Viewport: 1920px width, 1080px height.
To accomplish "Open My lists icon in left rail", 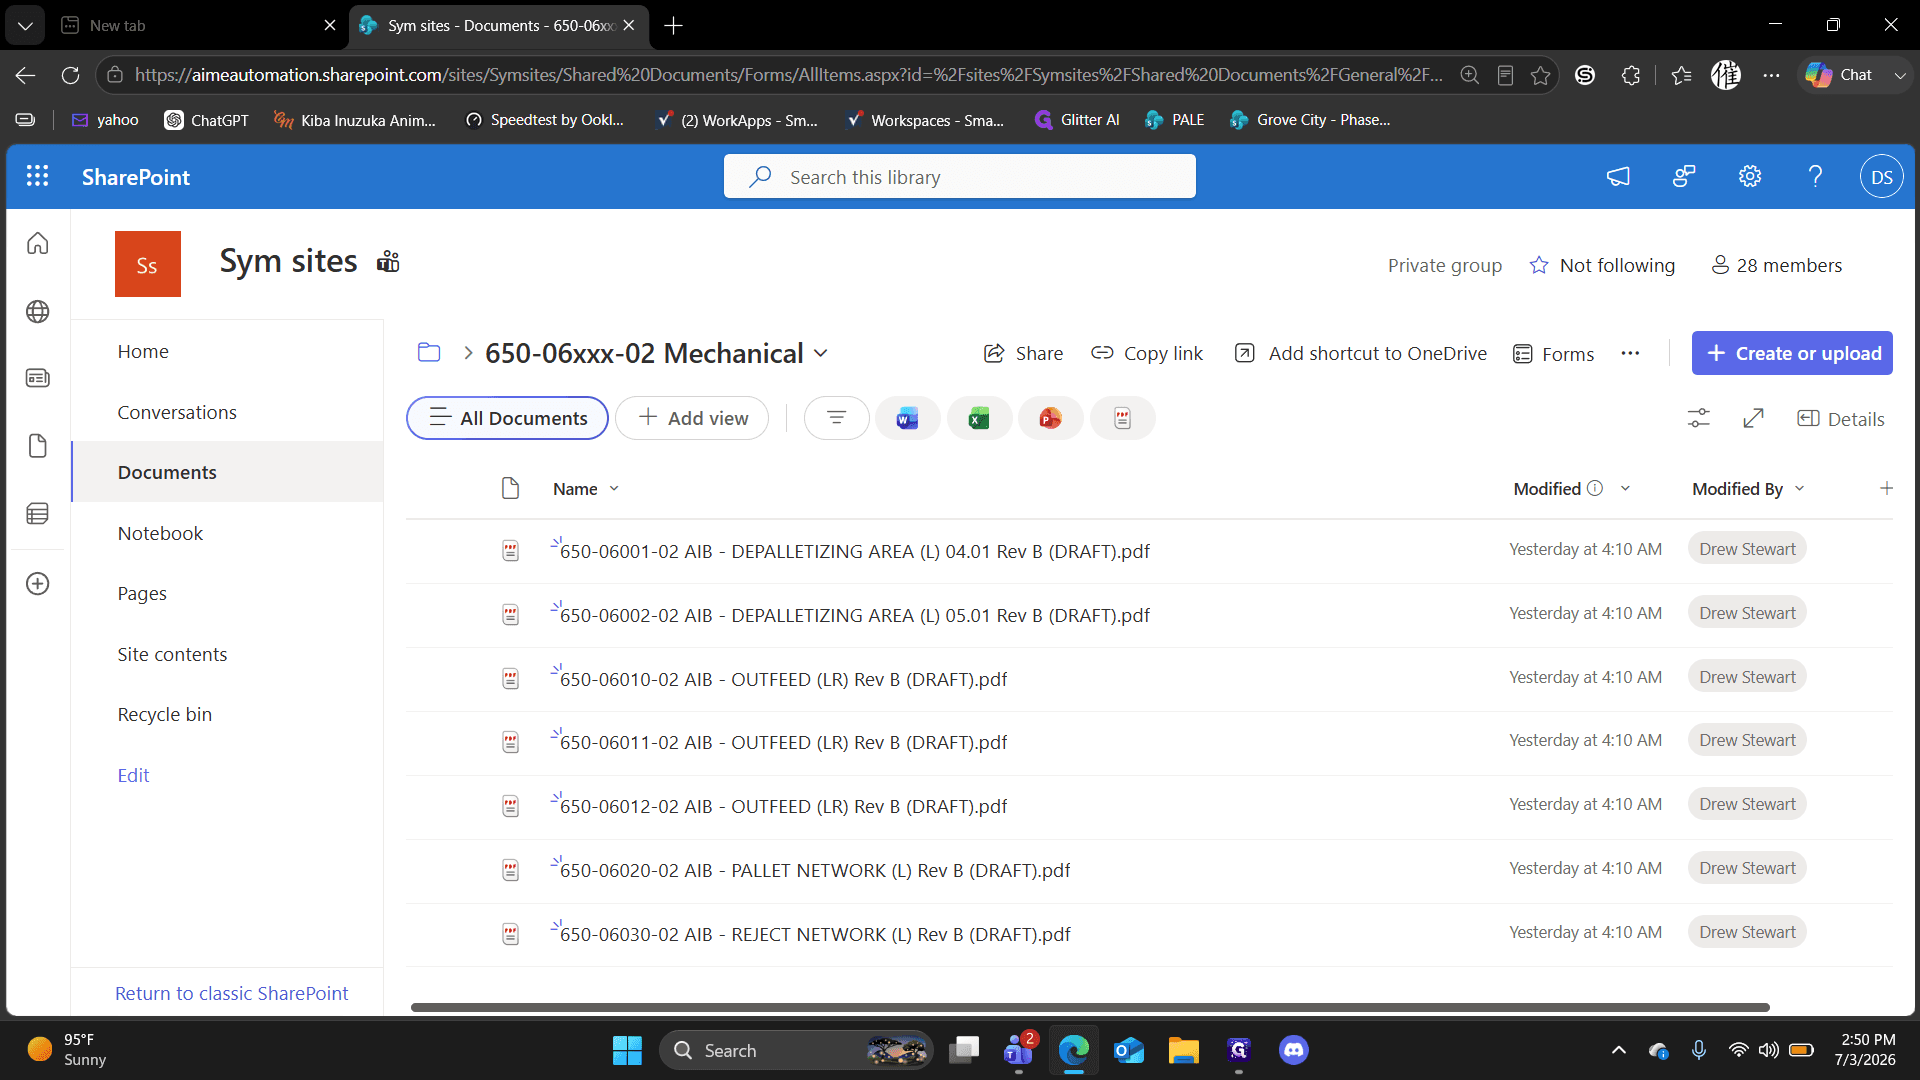I will 38,514.
